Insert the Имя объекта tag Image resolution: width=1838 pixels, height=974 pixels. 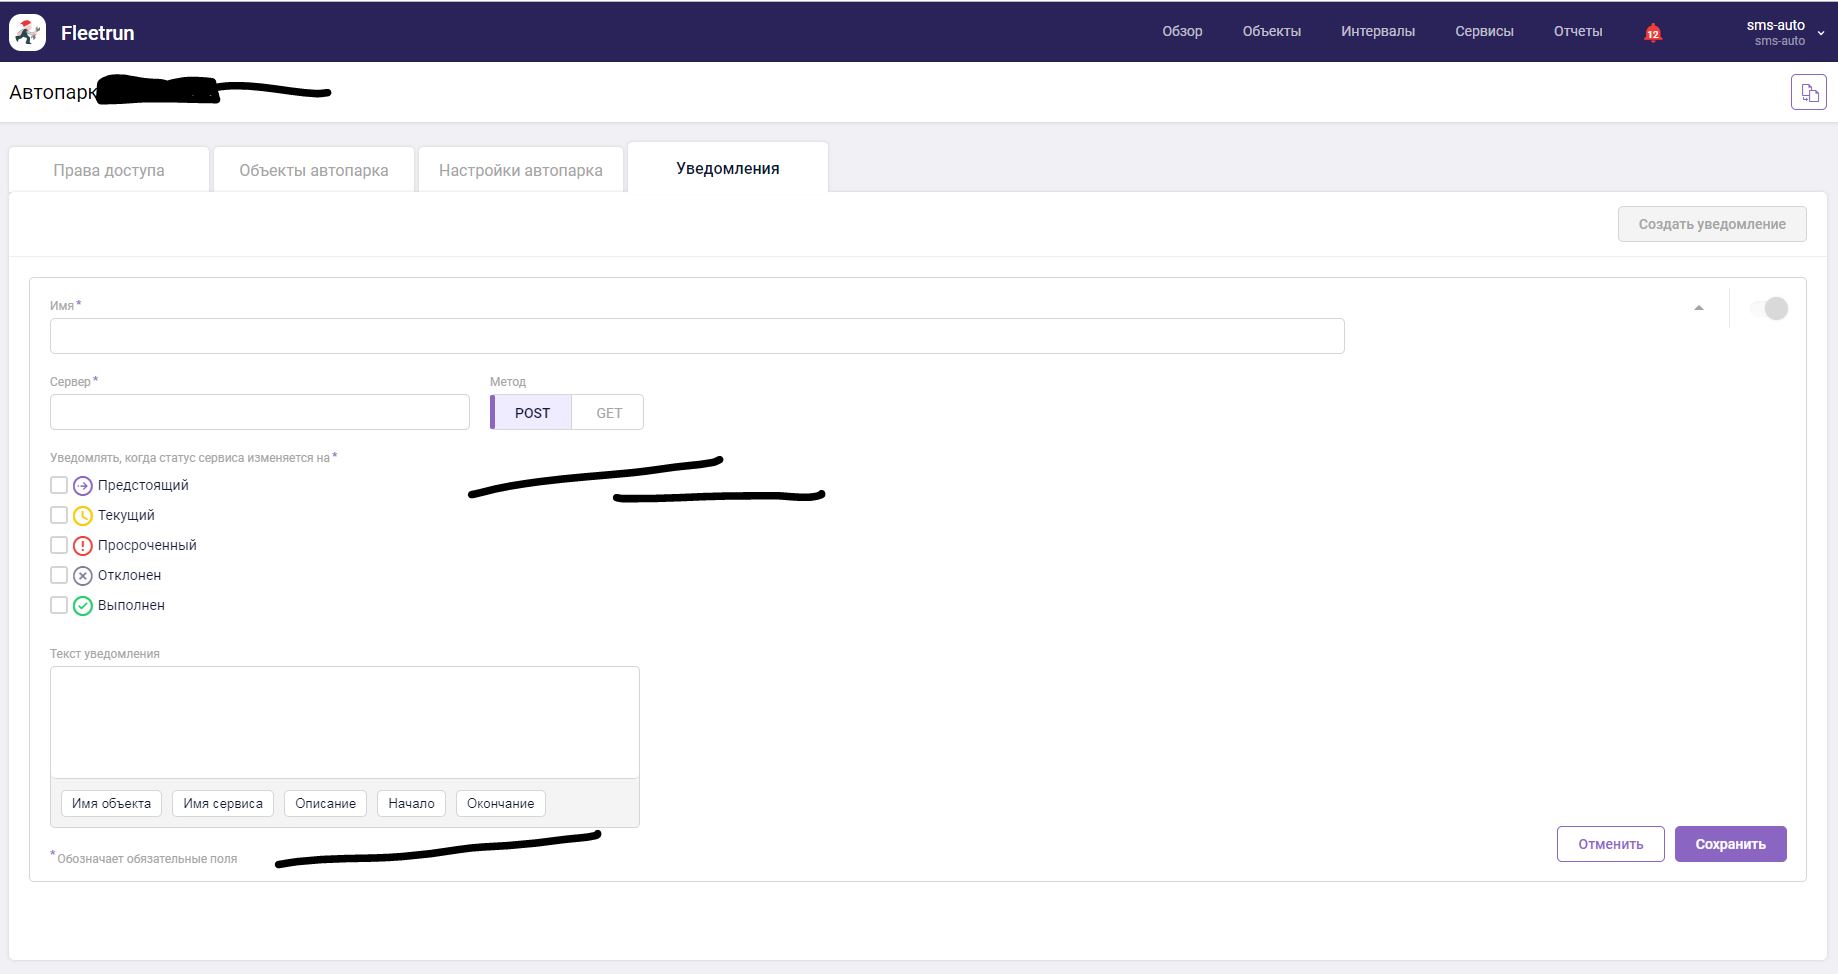pos(111,803)
